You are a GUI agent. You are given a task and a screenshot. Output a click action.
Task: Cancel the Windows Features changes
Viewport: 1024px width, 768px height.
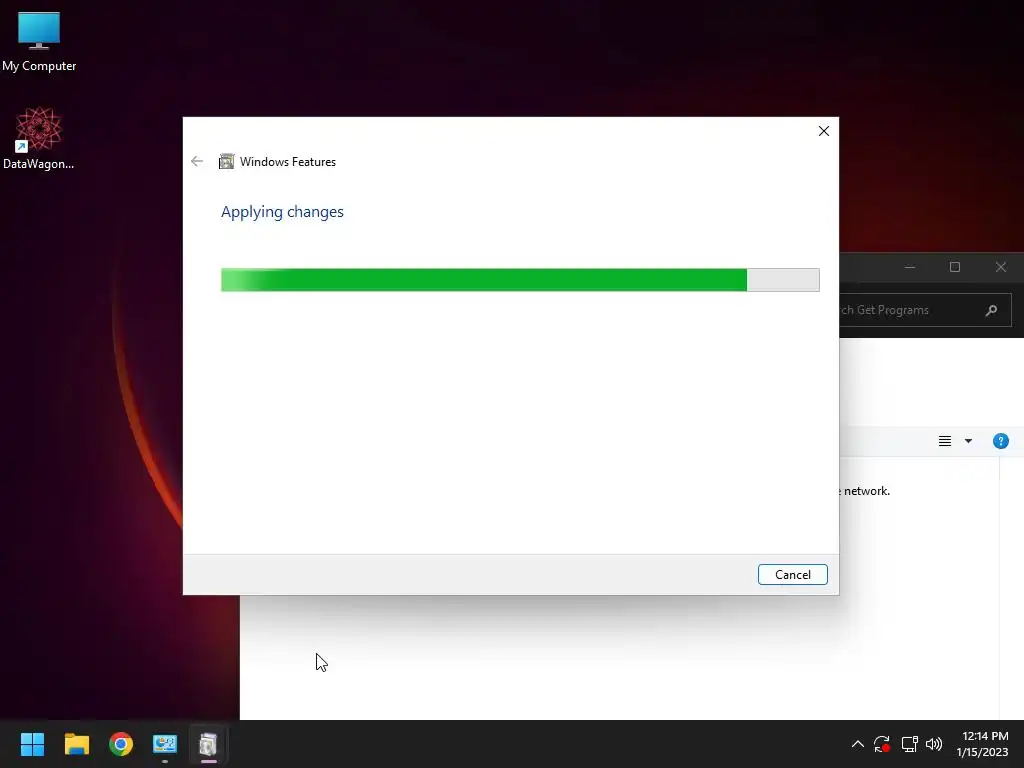click(x=792, y=575)
